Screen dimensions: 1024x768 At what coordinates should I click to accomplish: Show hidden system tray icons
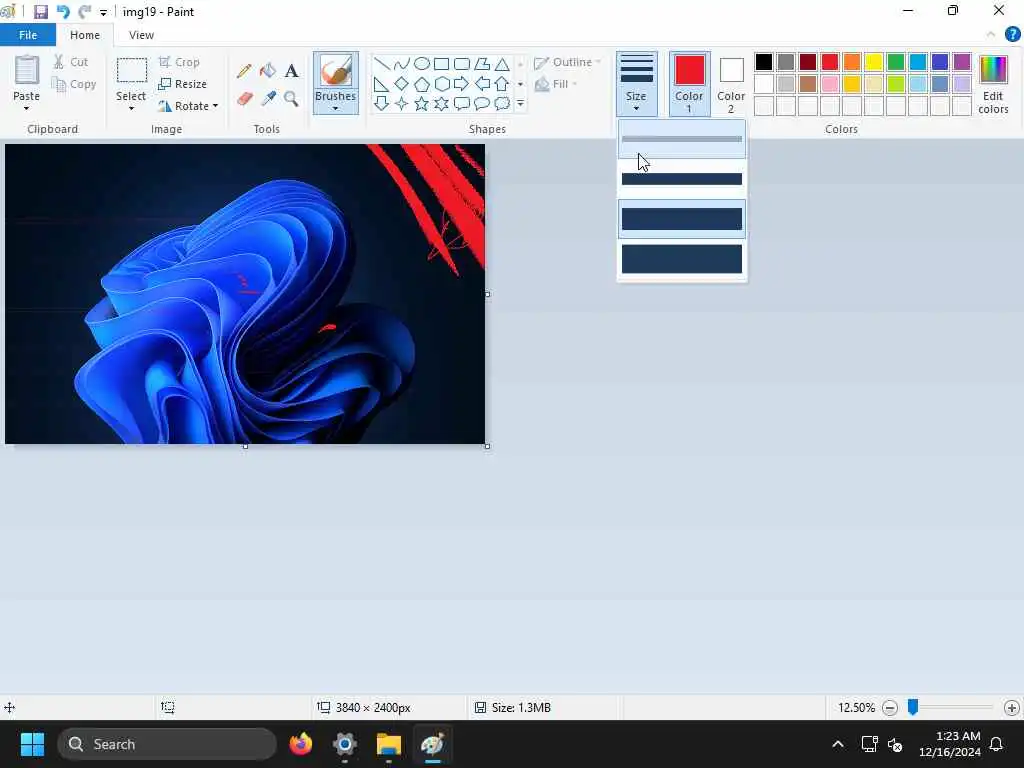point(838,744)
